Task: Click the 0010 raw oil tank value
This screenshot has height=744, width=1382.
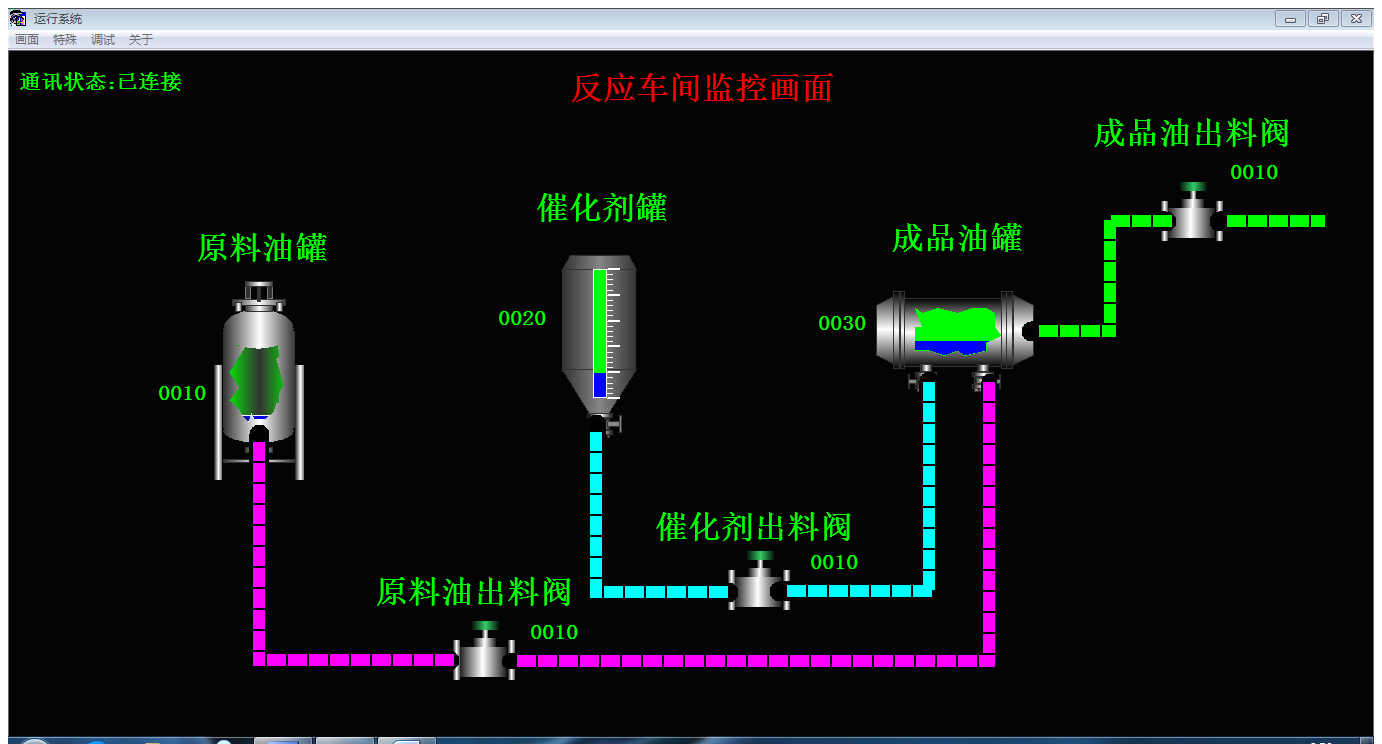Action: (182, 393)
